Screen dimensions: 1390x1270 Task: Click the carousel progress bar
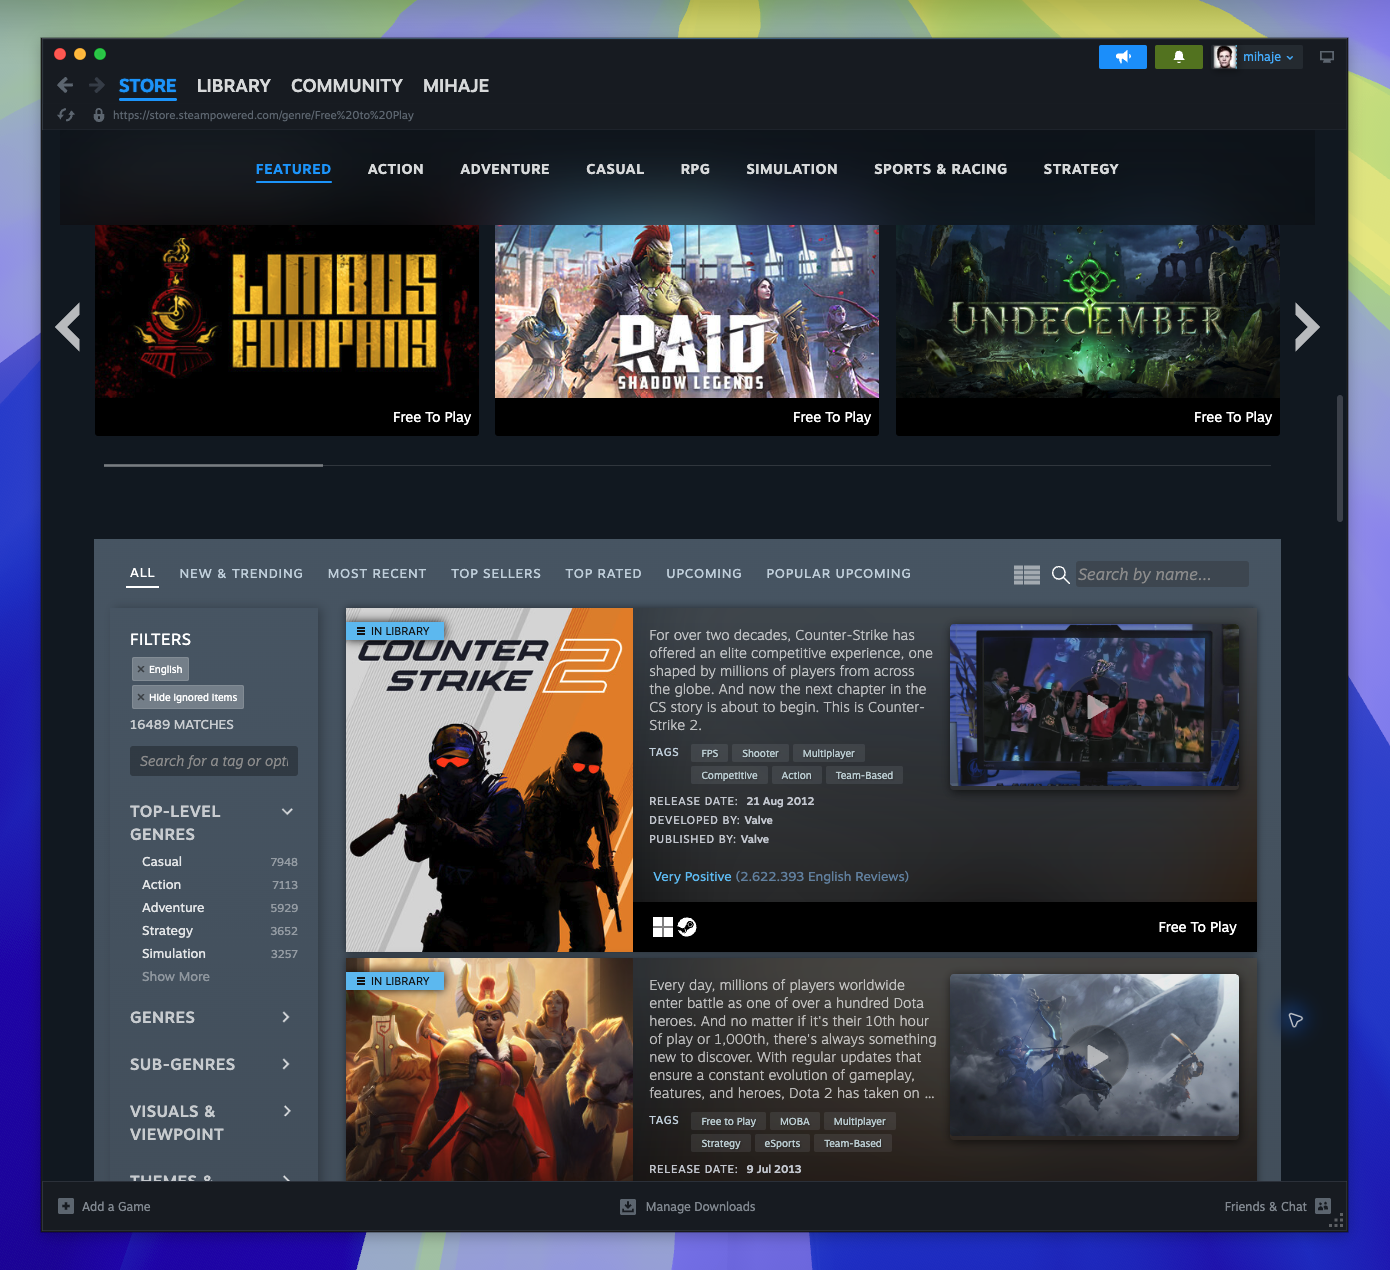click(x=687, y=465)
